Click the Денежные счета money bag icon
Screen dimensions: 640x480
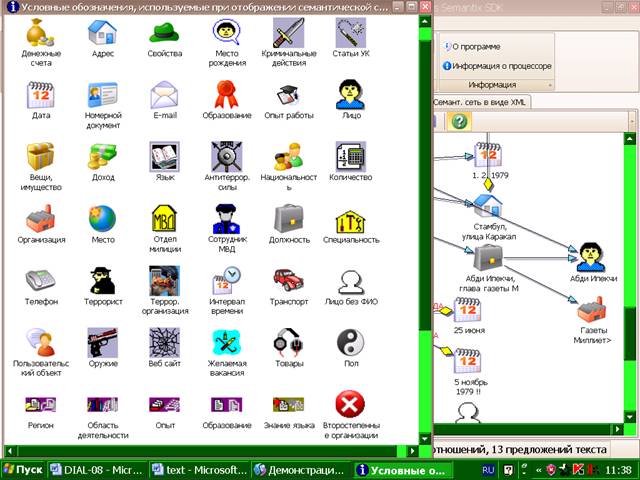[x=40, y=32]
